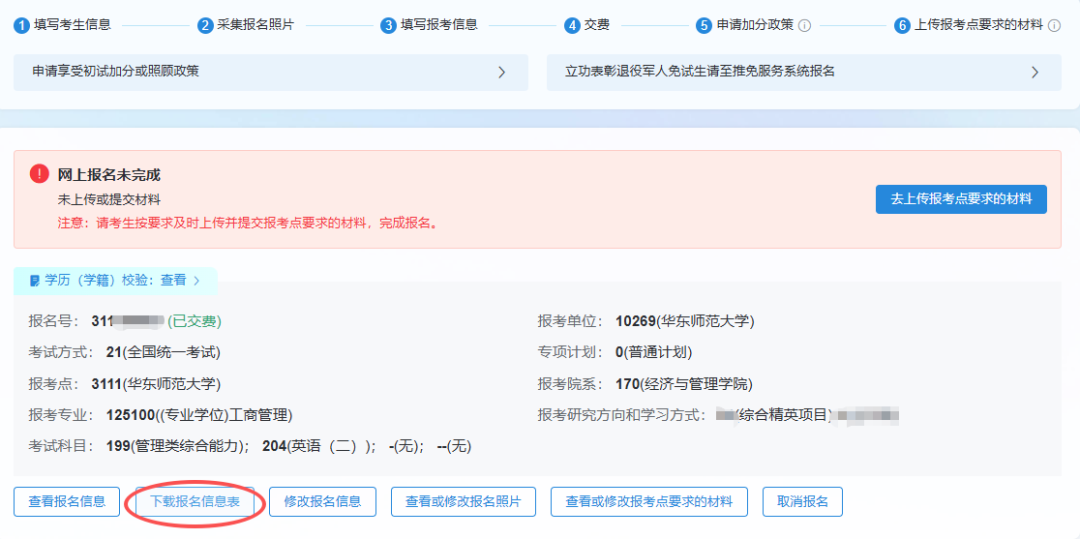1080x539 pixels.
Task: Click 取消报名 button
Action: [x=802, y=502]
